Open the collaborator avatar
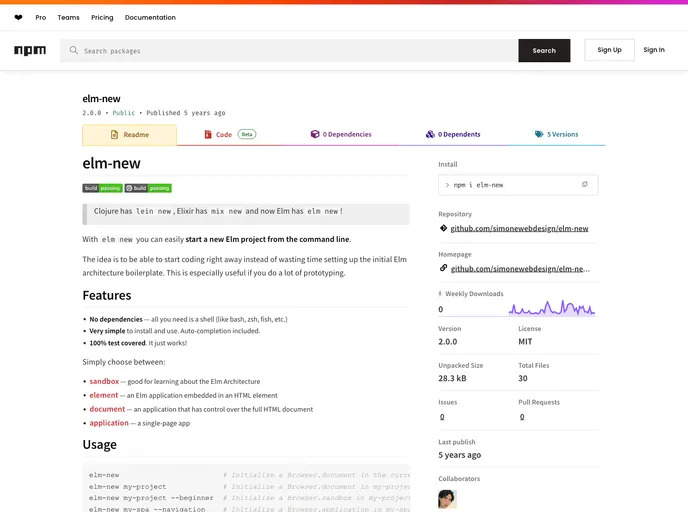688x512 pixels. pos(447,499)
